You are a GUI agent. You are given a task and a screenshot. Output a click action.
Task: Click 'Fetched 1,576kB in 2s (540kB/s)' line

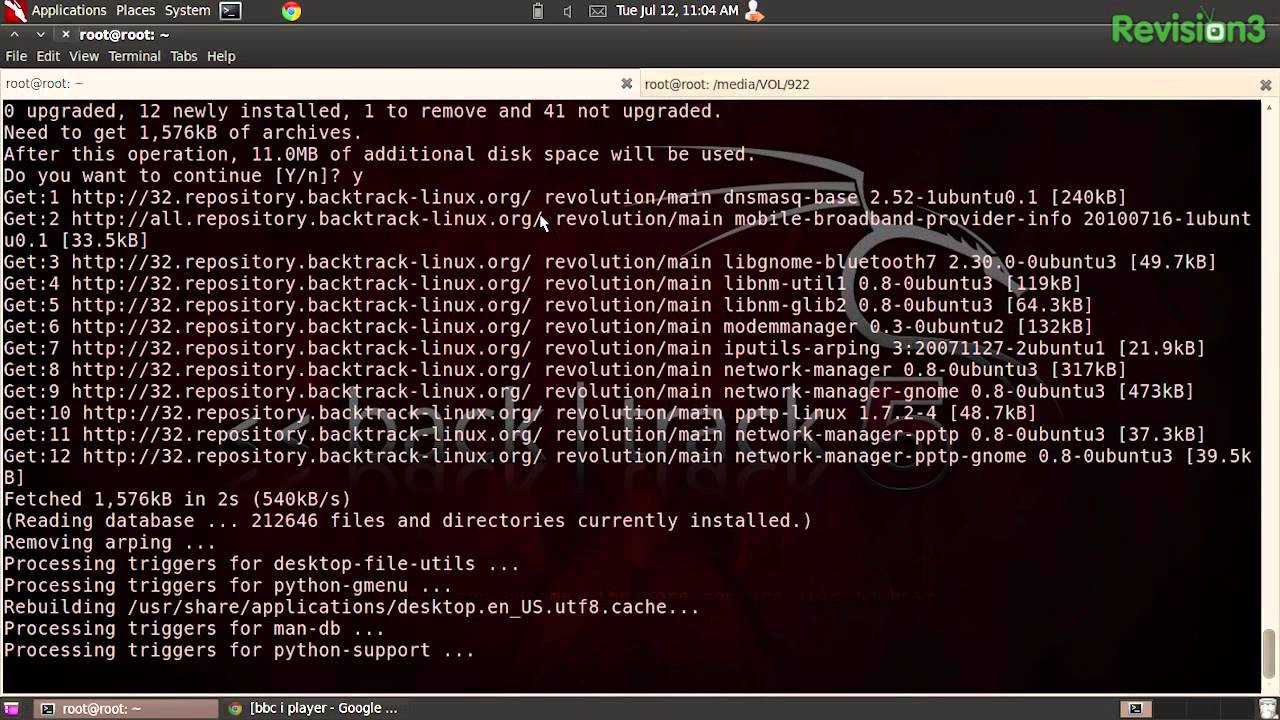(x=177, y=499)
